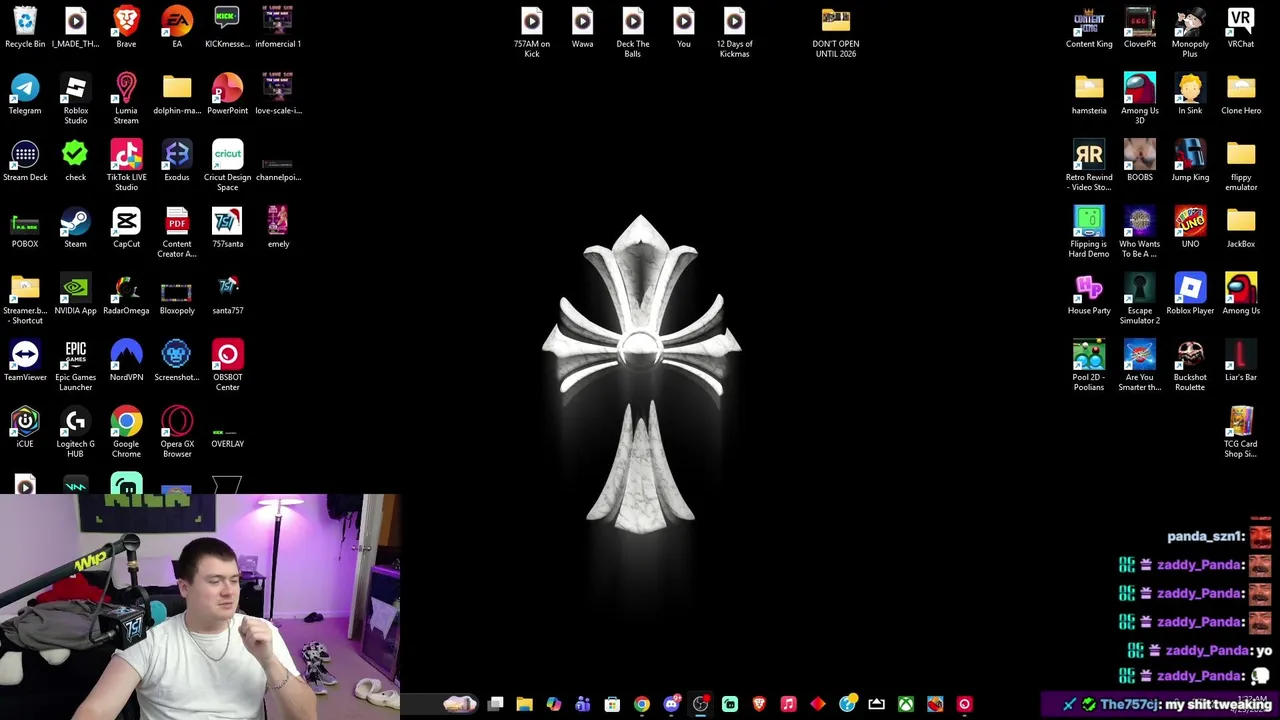The width and height of the screenshot is (1280, 720).
Task: Launch Opera GX Browser shortcut
Action: coord(177,433)
